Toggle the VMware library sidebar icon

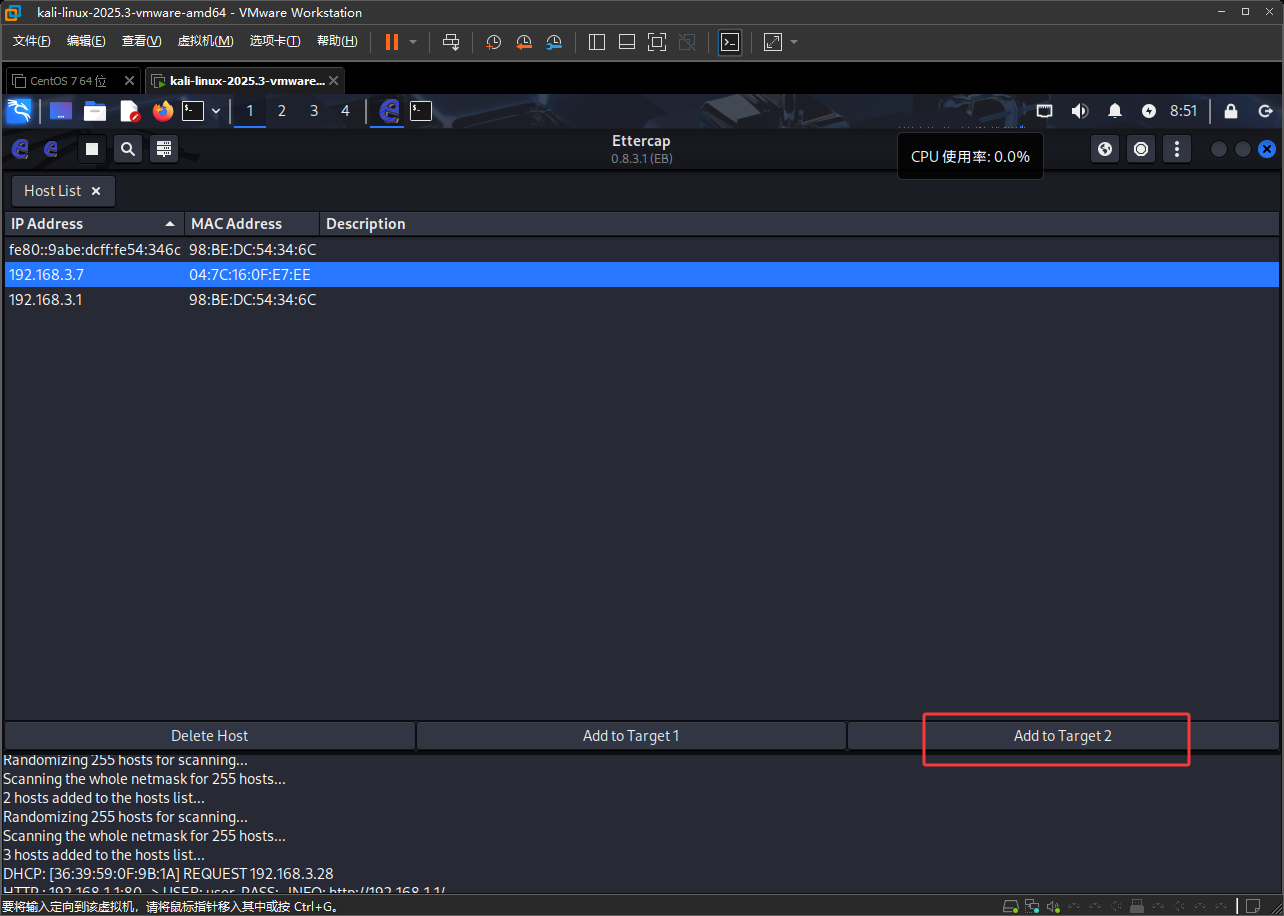point(597,42)
